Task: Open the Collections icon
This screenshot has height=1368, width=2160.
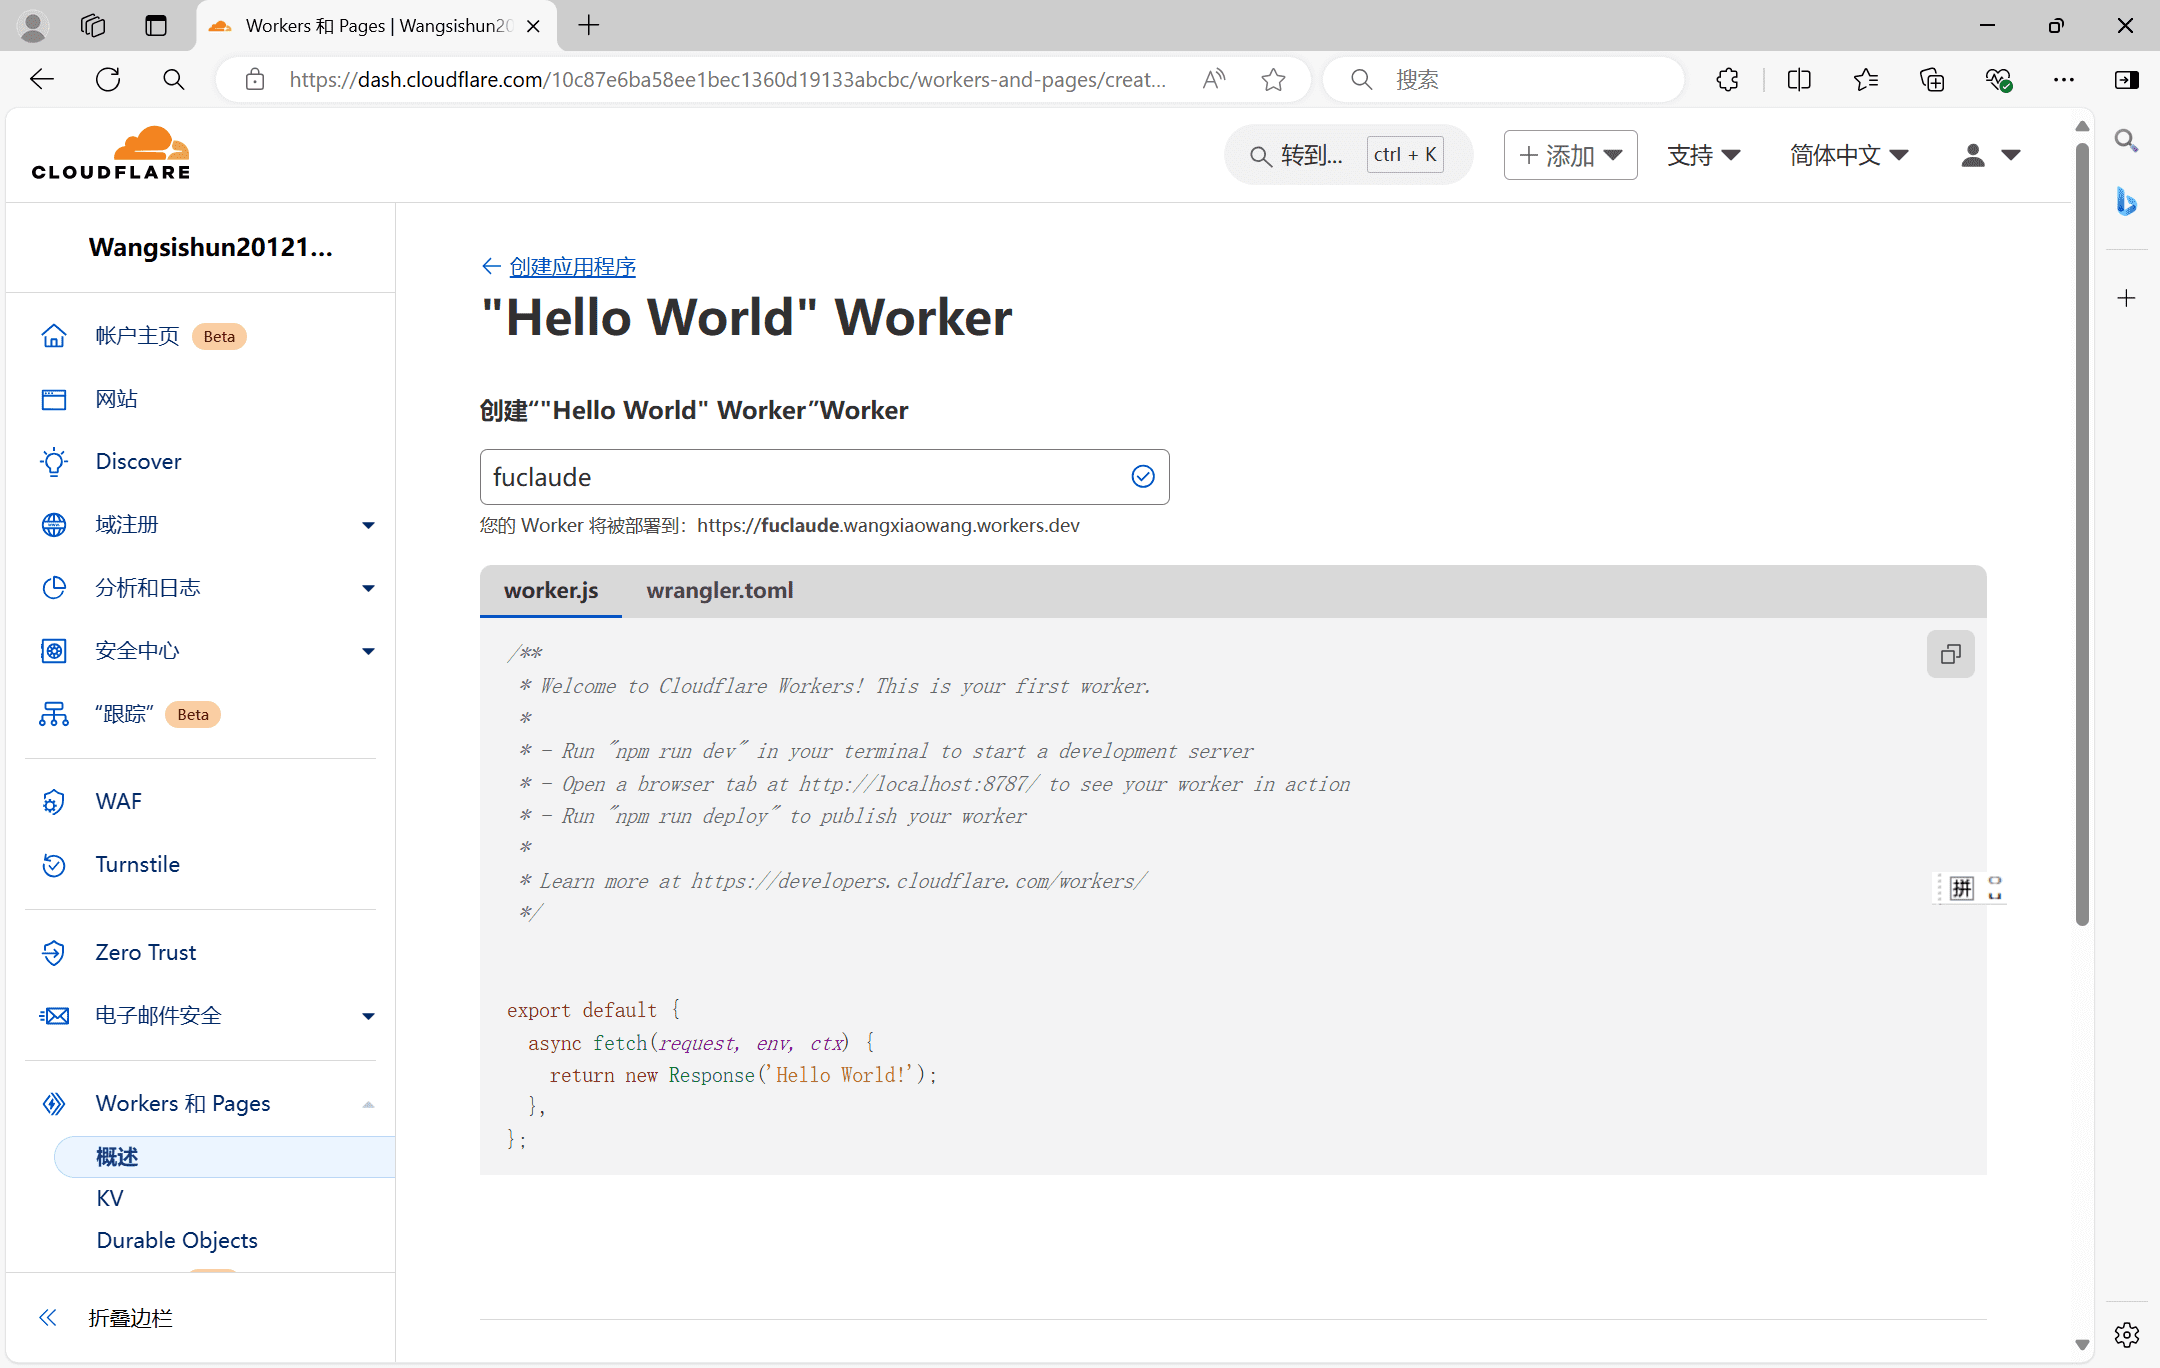Action: [1932, 80]
